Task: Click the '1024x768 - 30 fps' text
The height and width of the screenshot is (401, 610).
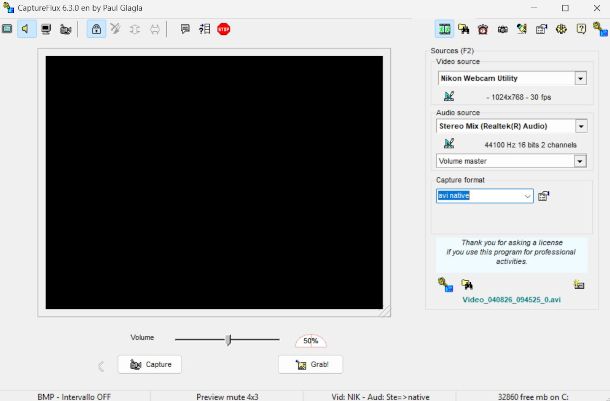Action: point(519,97)
